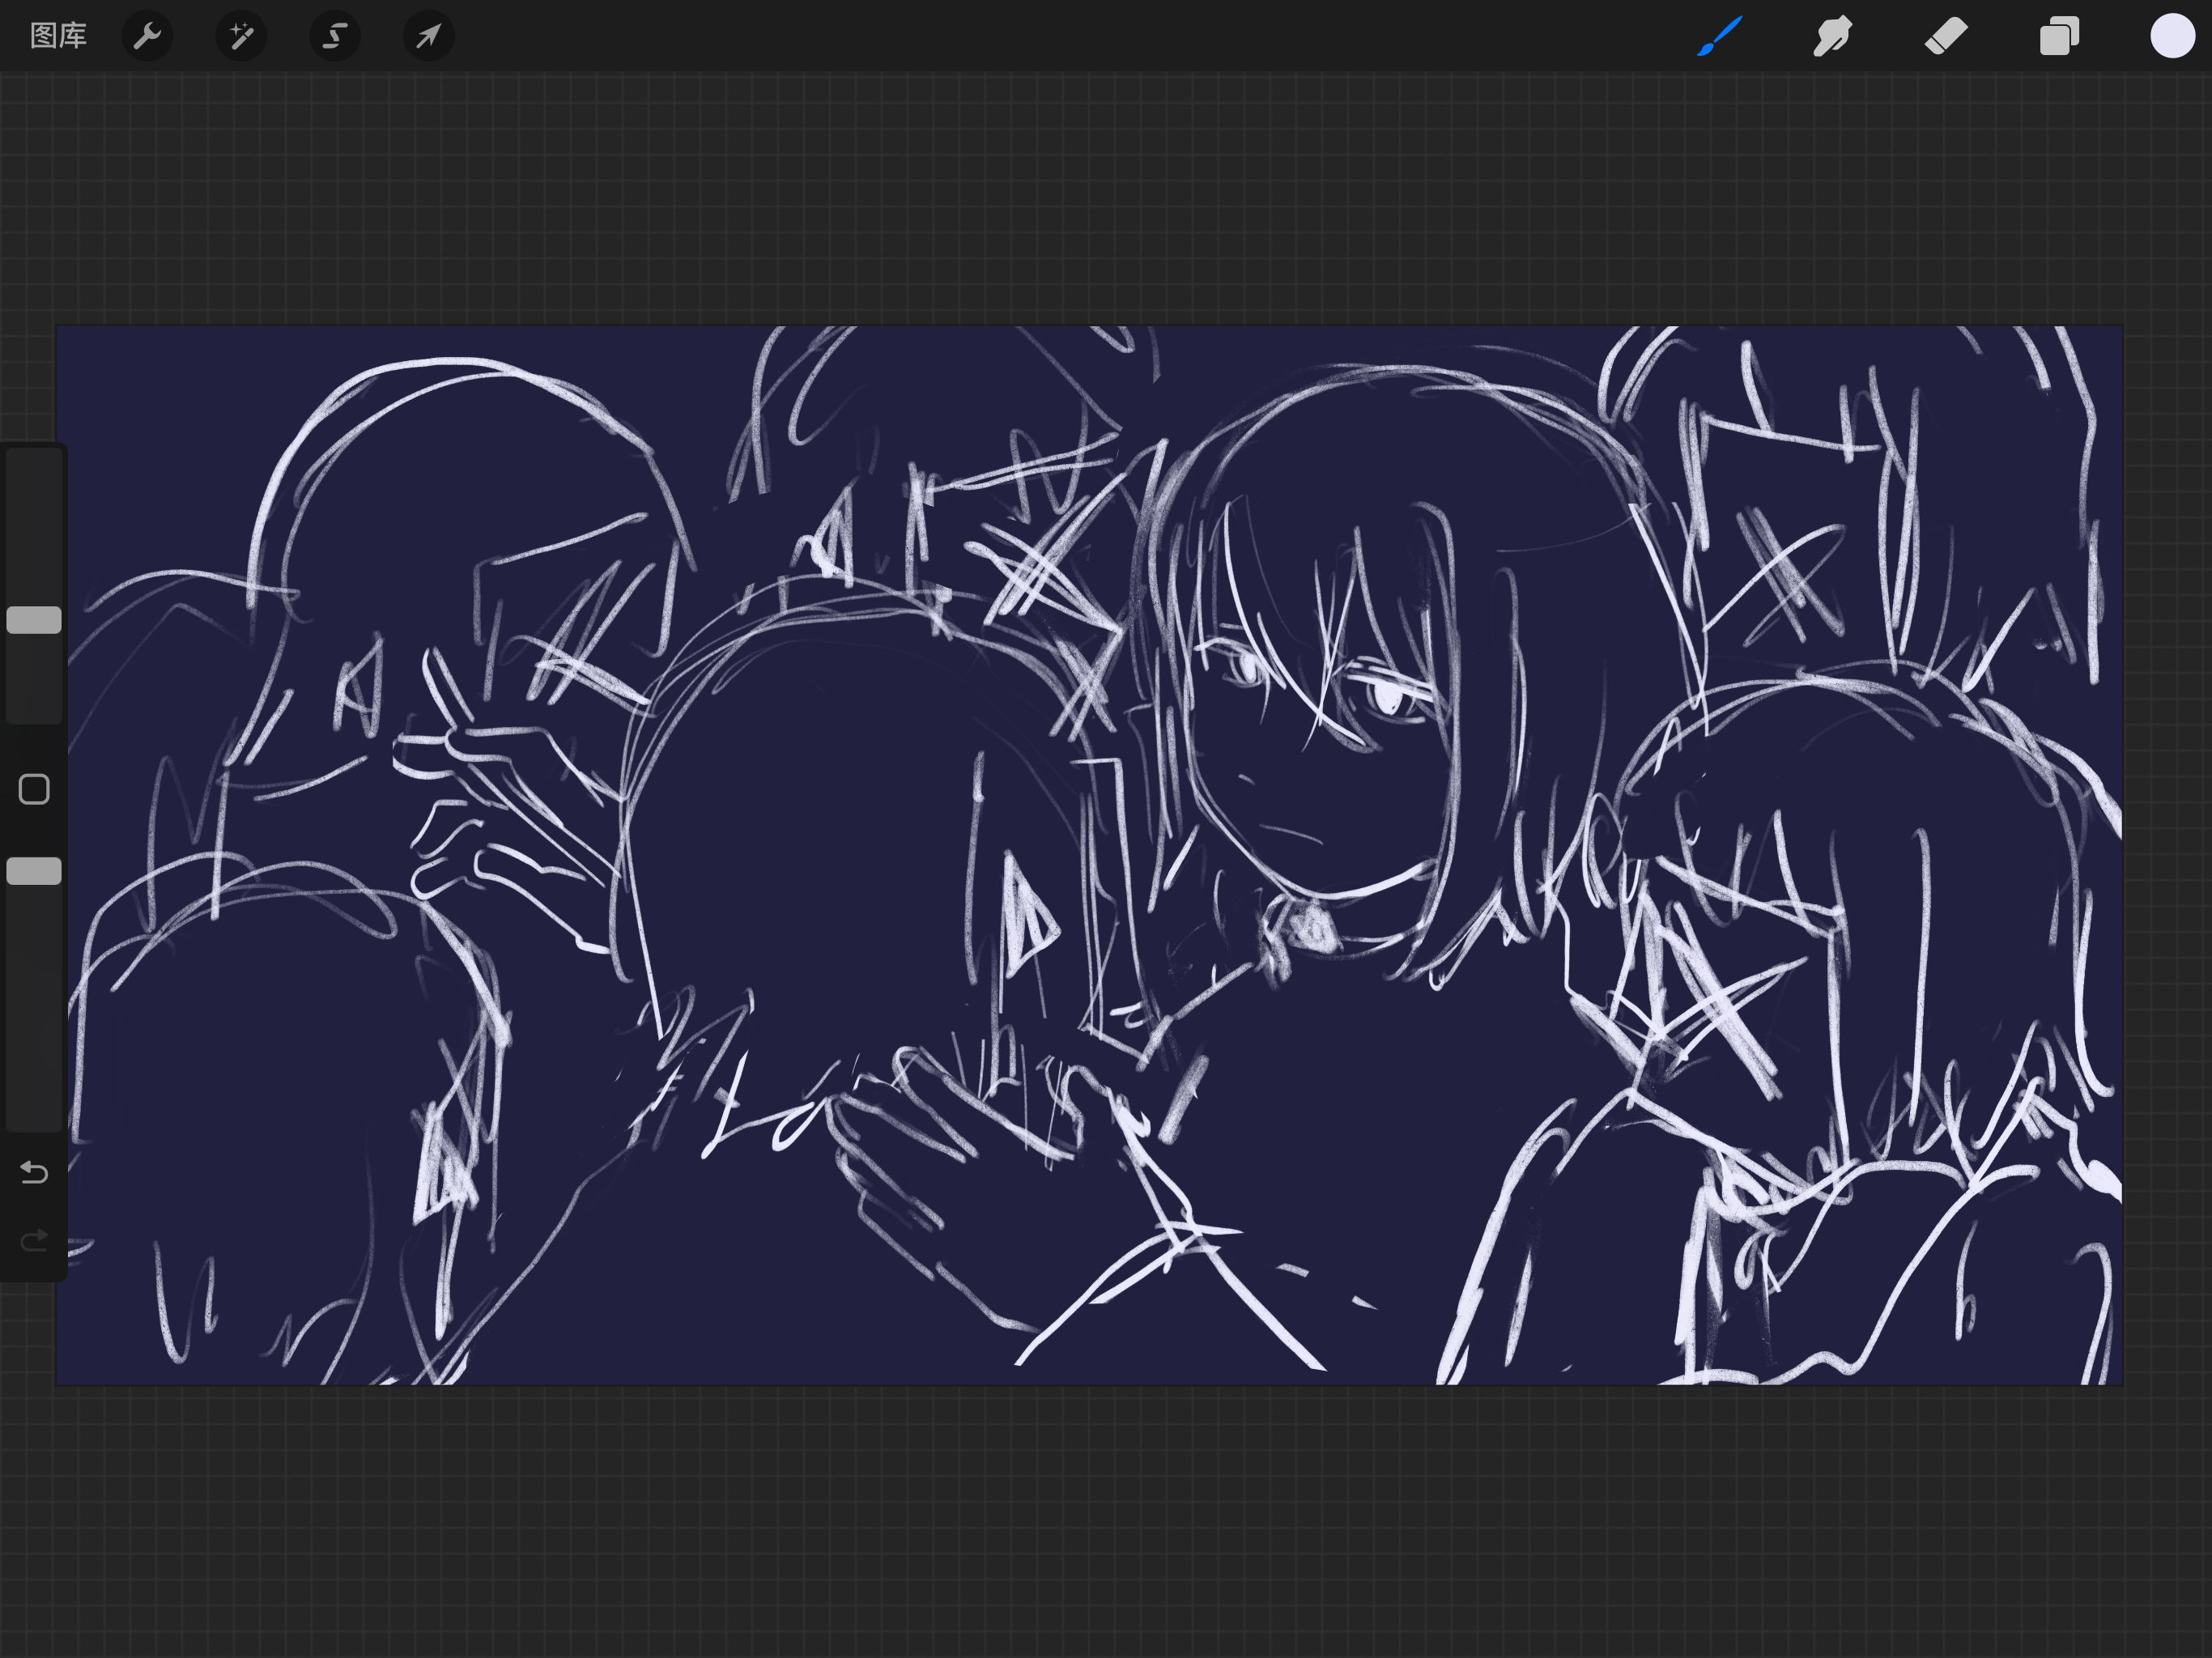Open the active color circle picker
Viewport: 2212px width, 1658px height.
pyautogui.click(x=2172, y=36)
